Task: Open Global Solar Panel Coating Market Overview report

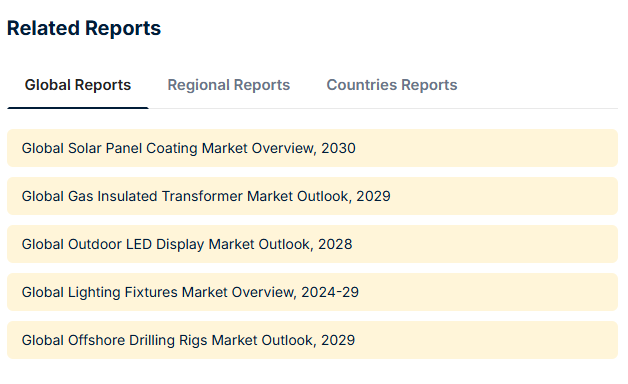Action: pyautogui.click(x=188, y=148)
